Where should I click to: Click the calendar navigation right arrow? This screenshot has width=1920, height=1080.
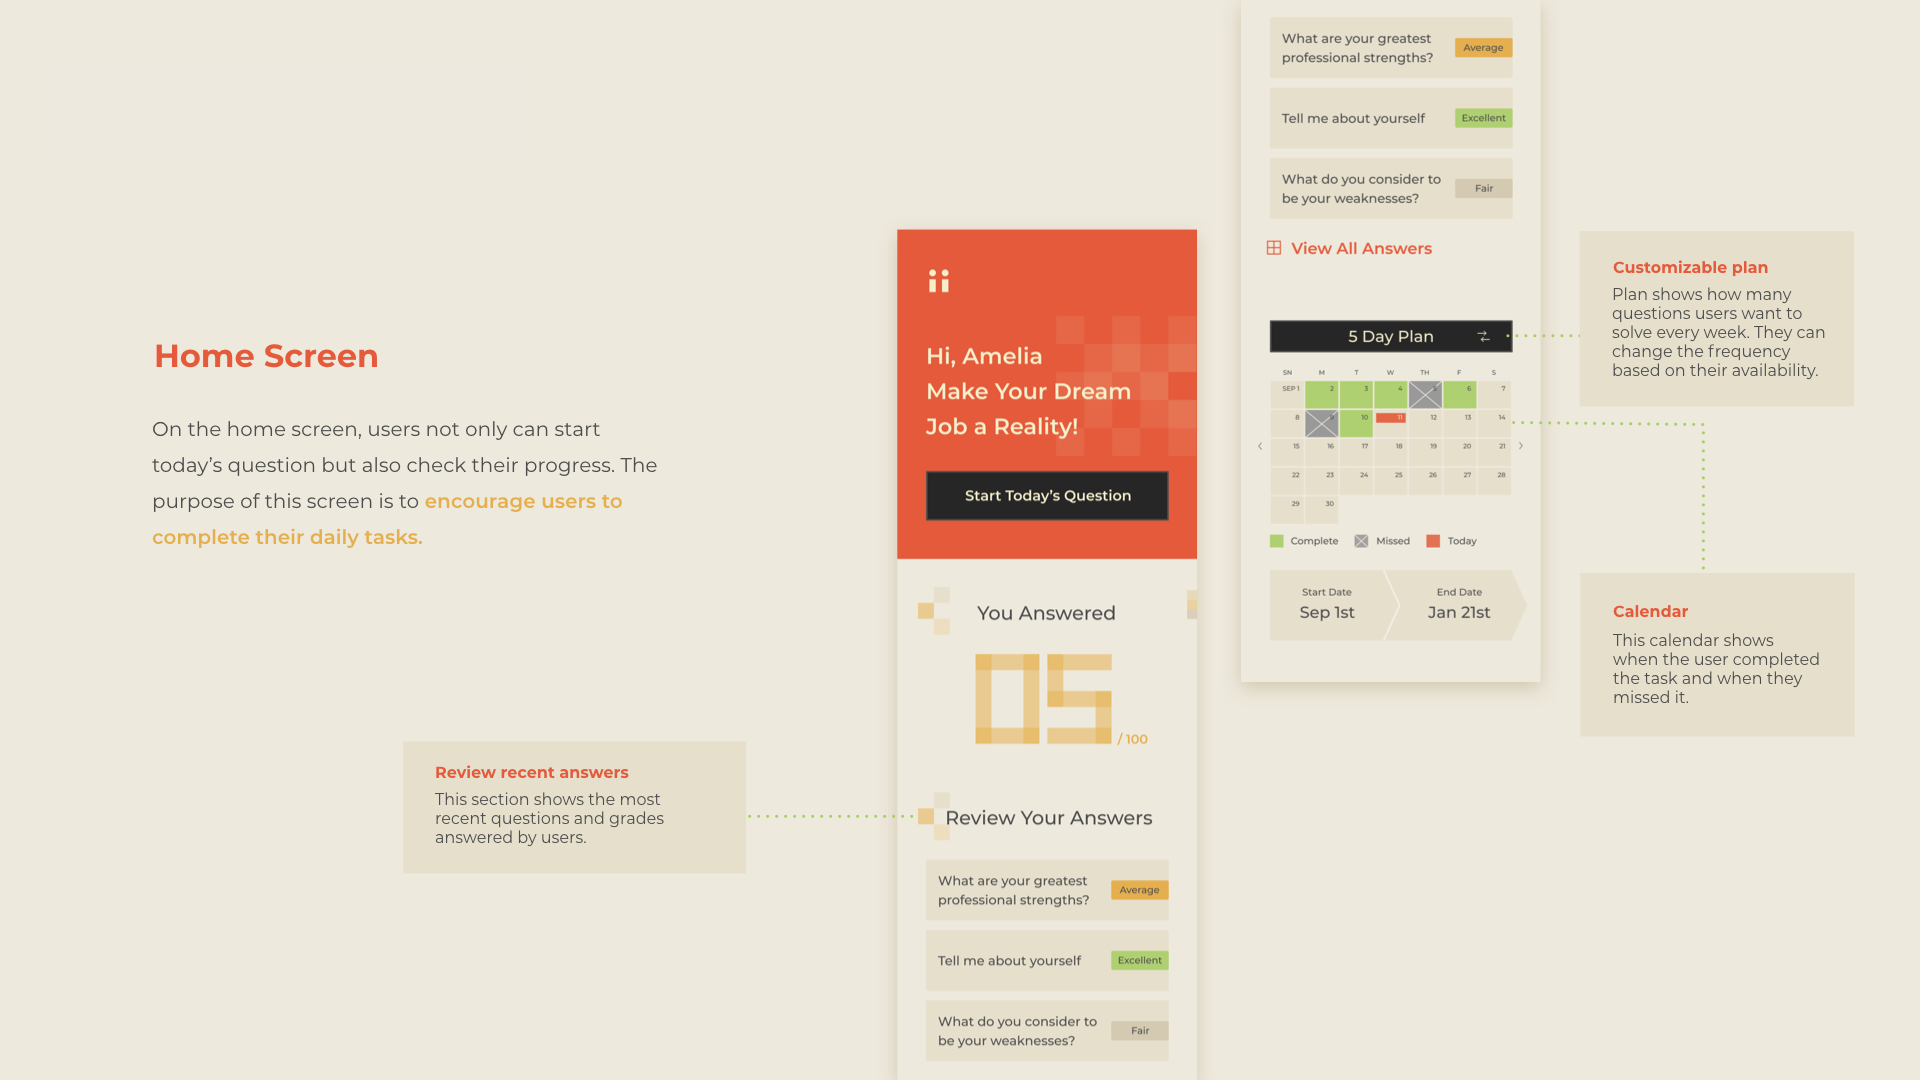[x=1520, y=446]
